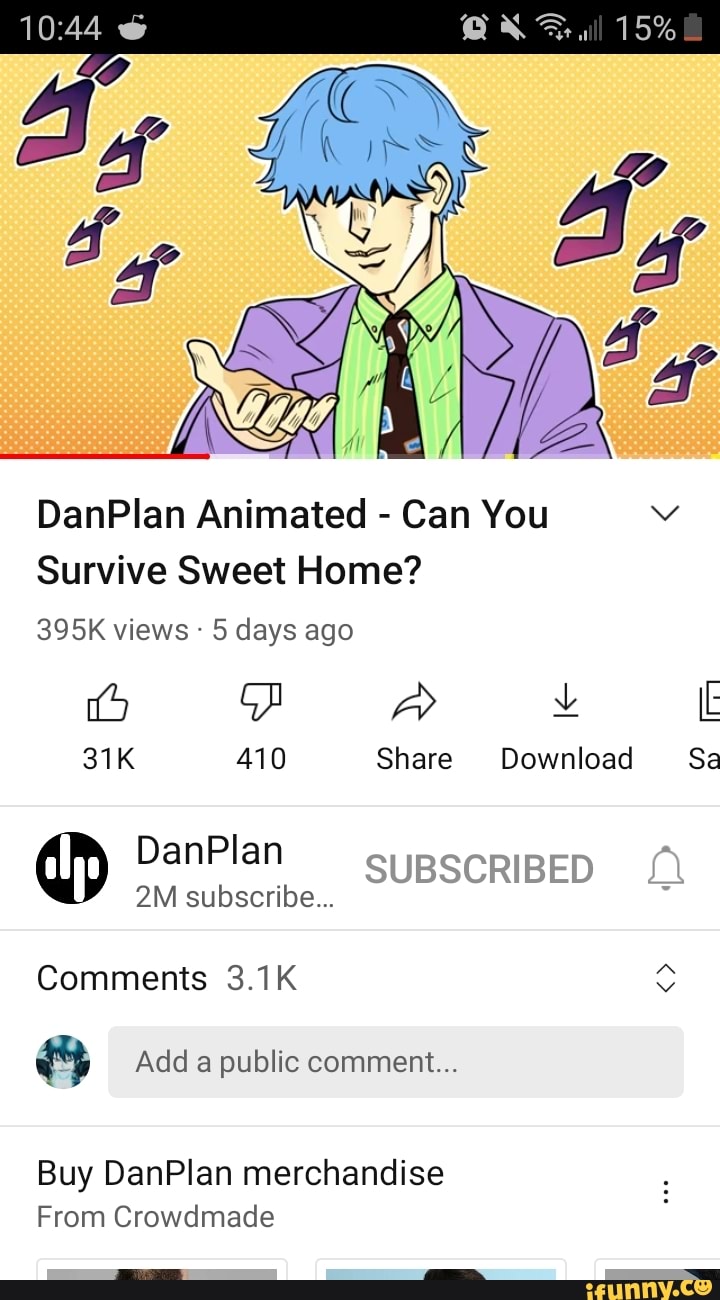This screenshot has height=1300, width=720.
Task: Tap the video player thumbnail
Action: pos(360,256)
